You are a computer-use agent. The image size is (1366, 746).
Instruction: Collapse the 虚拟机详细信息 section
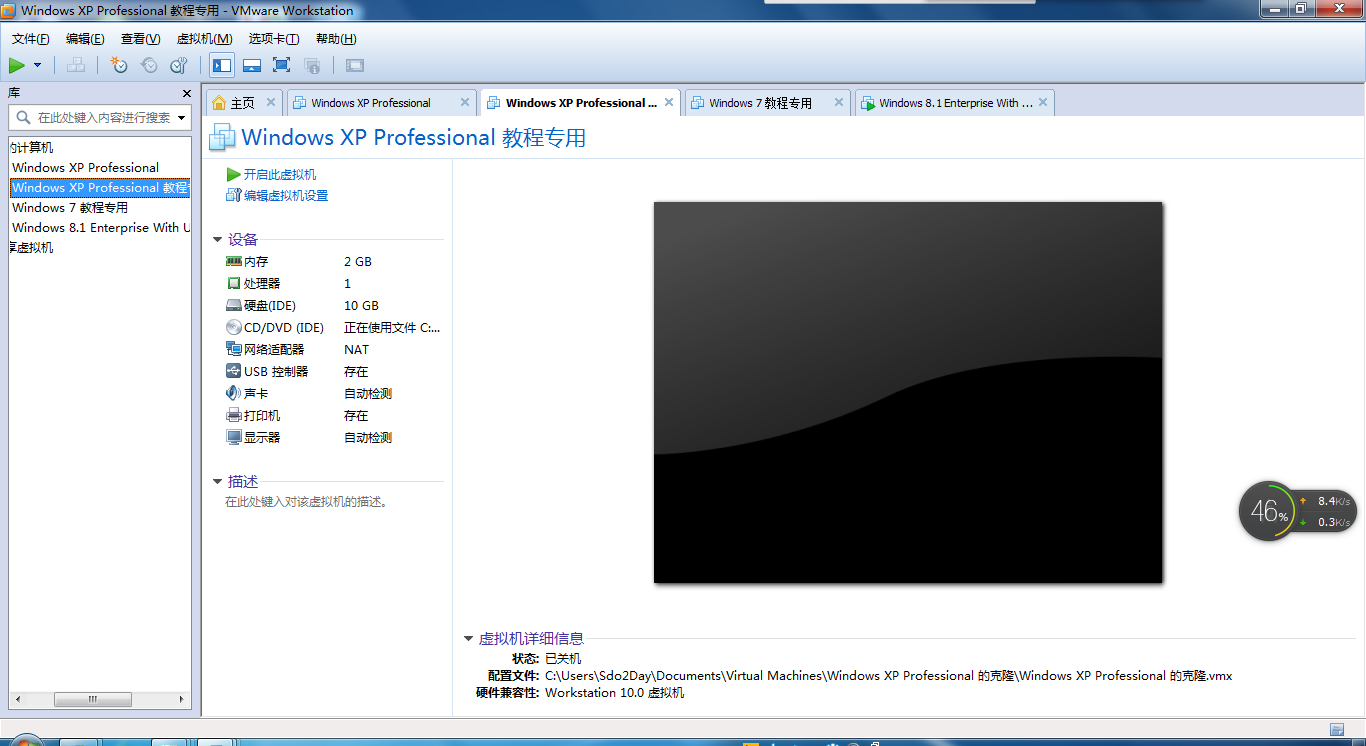coord(468,639)
